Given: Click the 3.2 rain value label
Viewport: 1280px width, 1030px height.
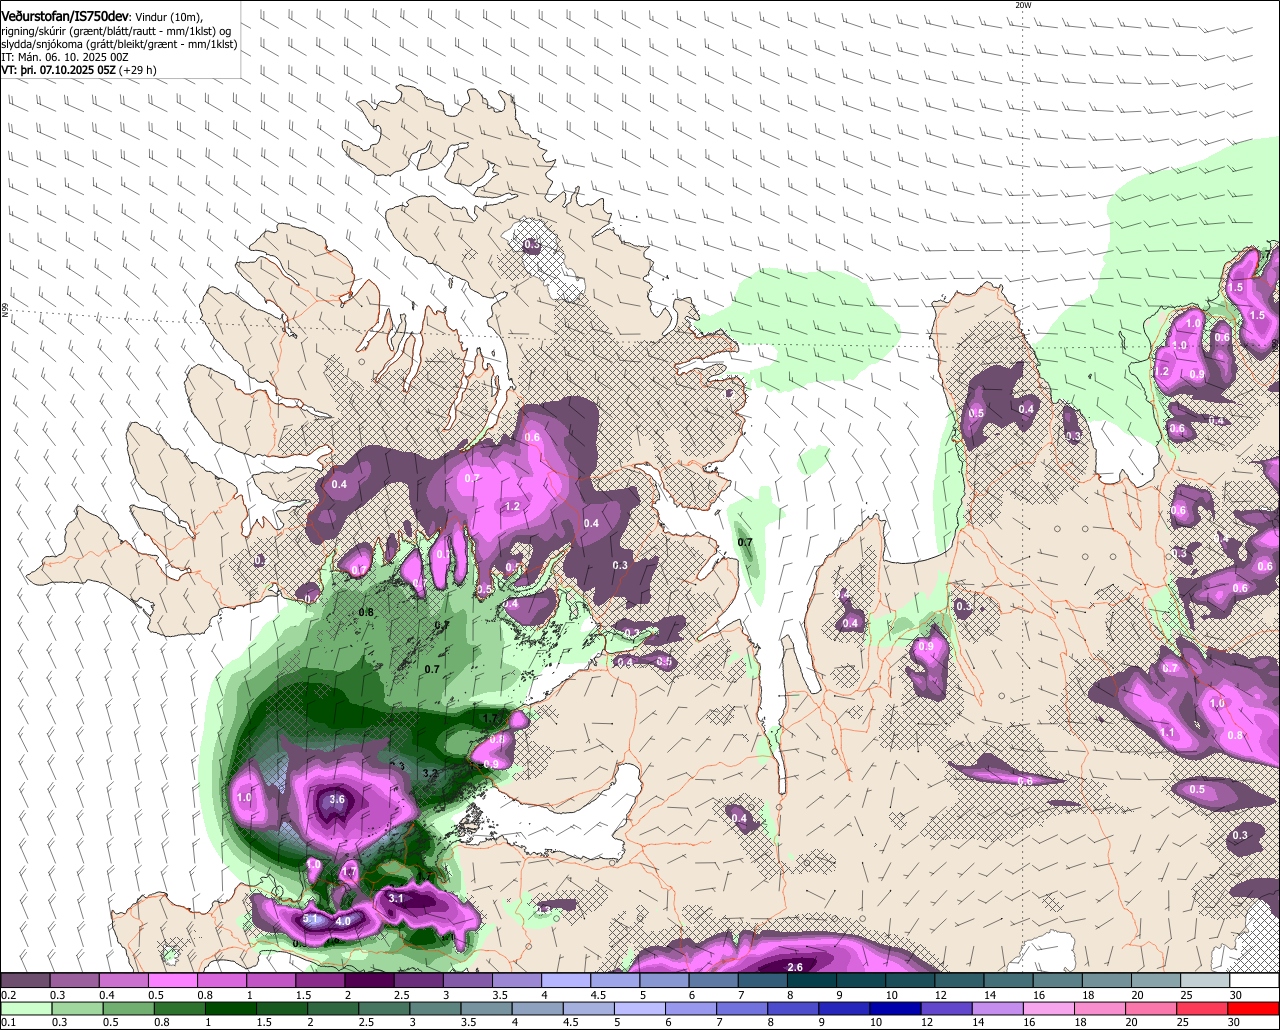Looking at the screenshot, I should click(431, 773).
